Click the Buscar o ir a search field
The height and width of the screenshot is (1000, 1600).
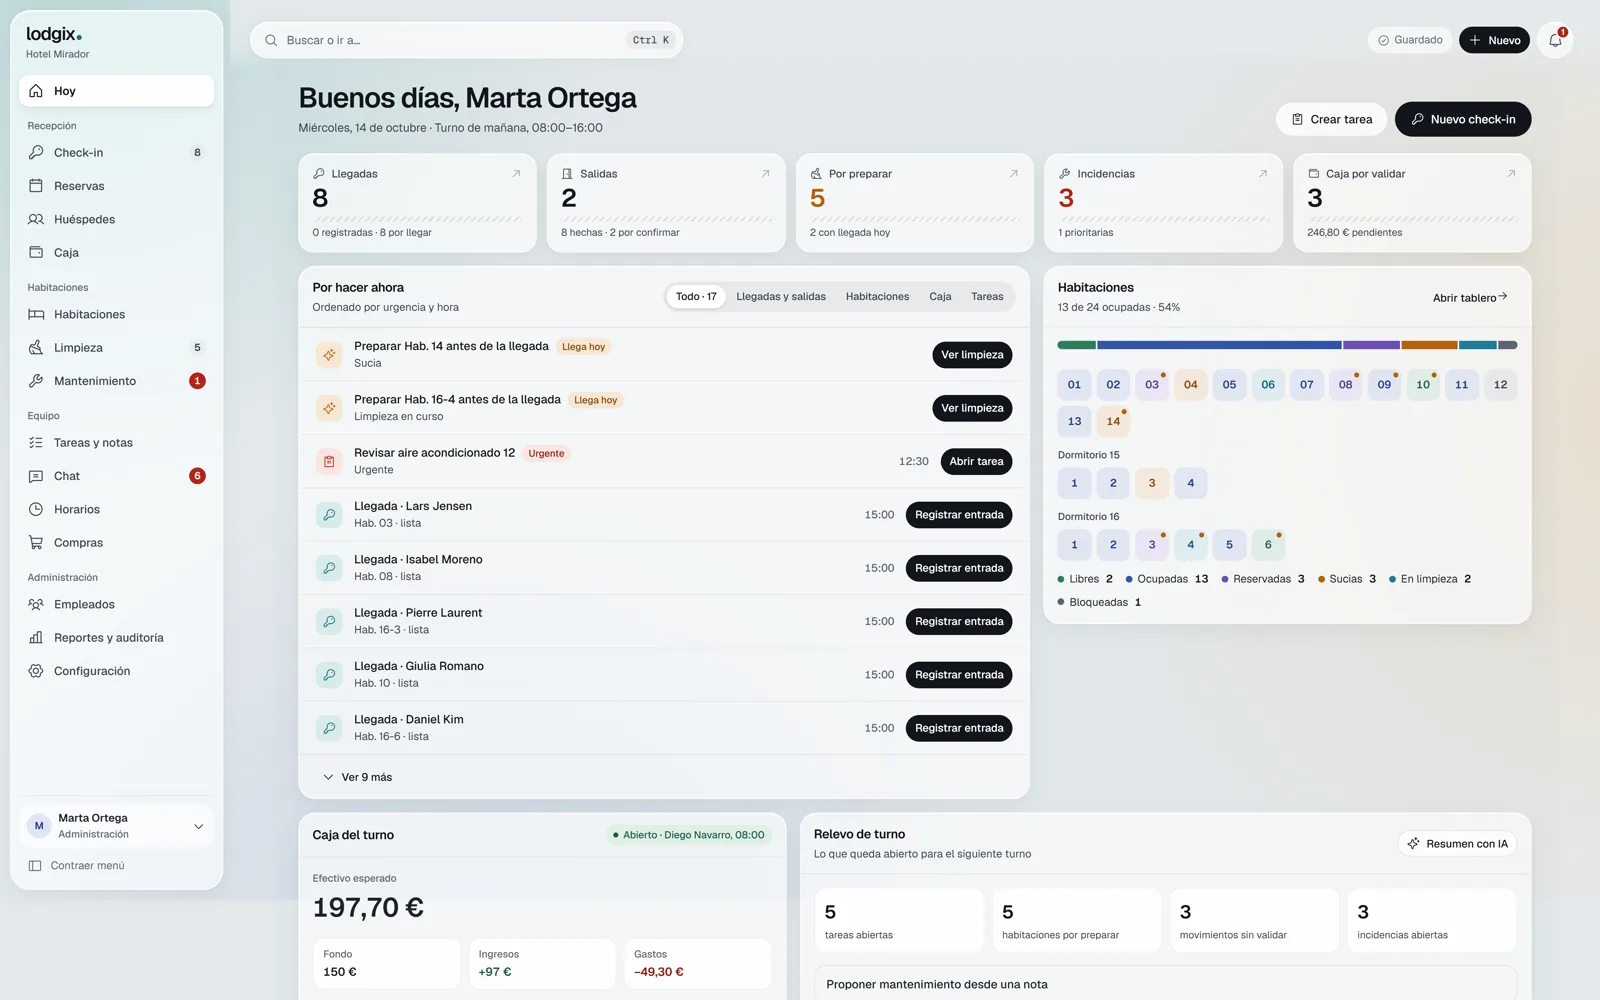[x=466, y=40]
